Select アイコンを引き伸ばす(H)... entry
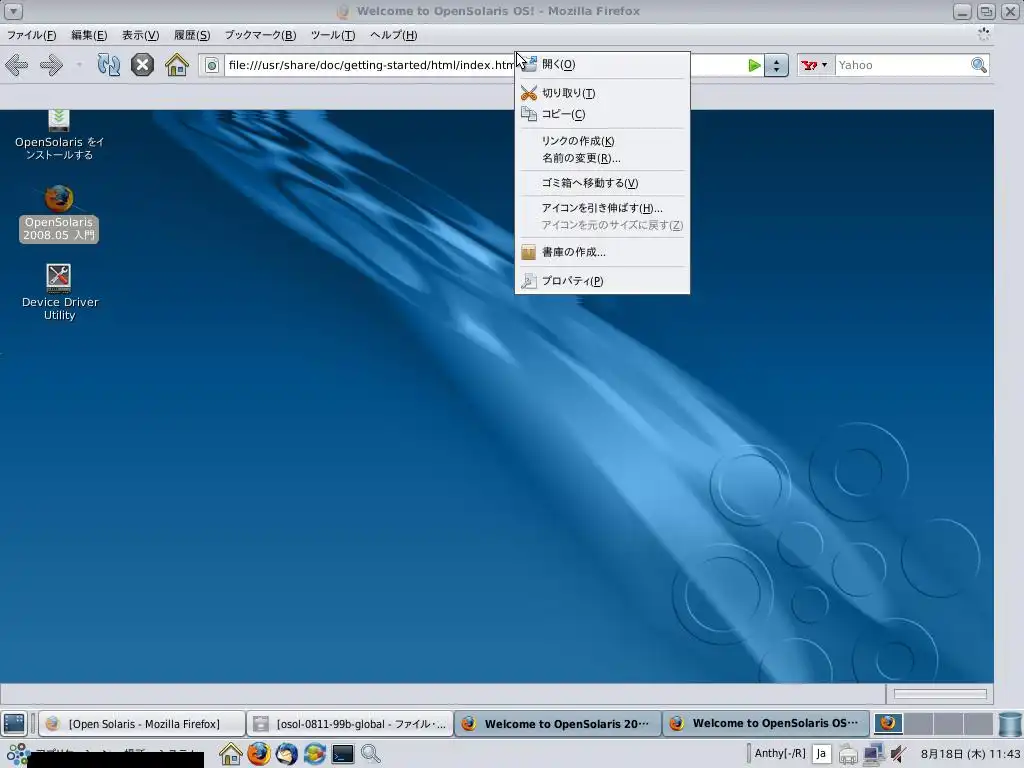The image size is (1024, 768). pyautogui.click(x=602, y=208)
